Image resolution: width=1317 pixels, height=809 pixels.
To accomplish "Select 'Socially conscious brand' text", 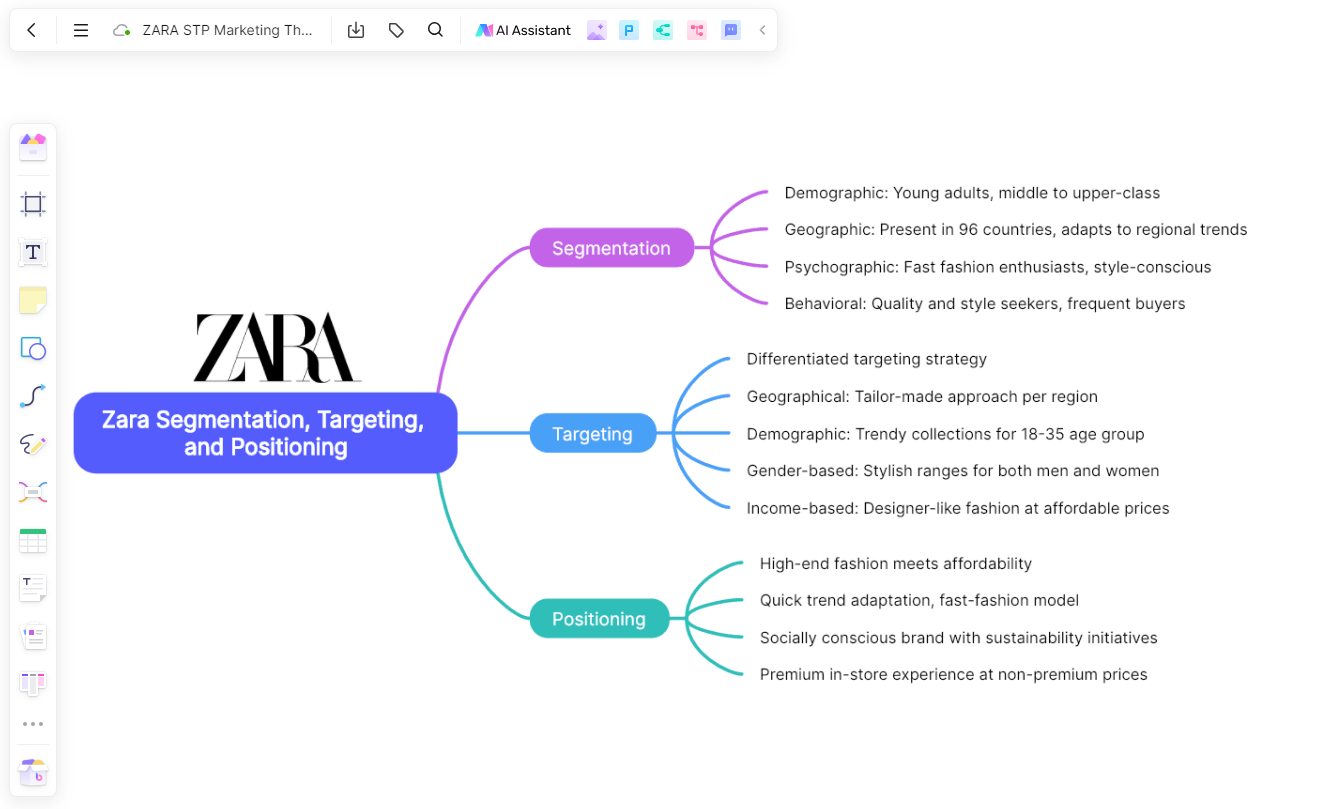I will 958,638.
